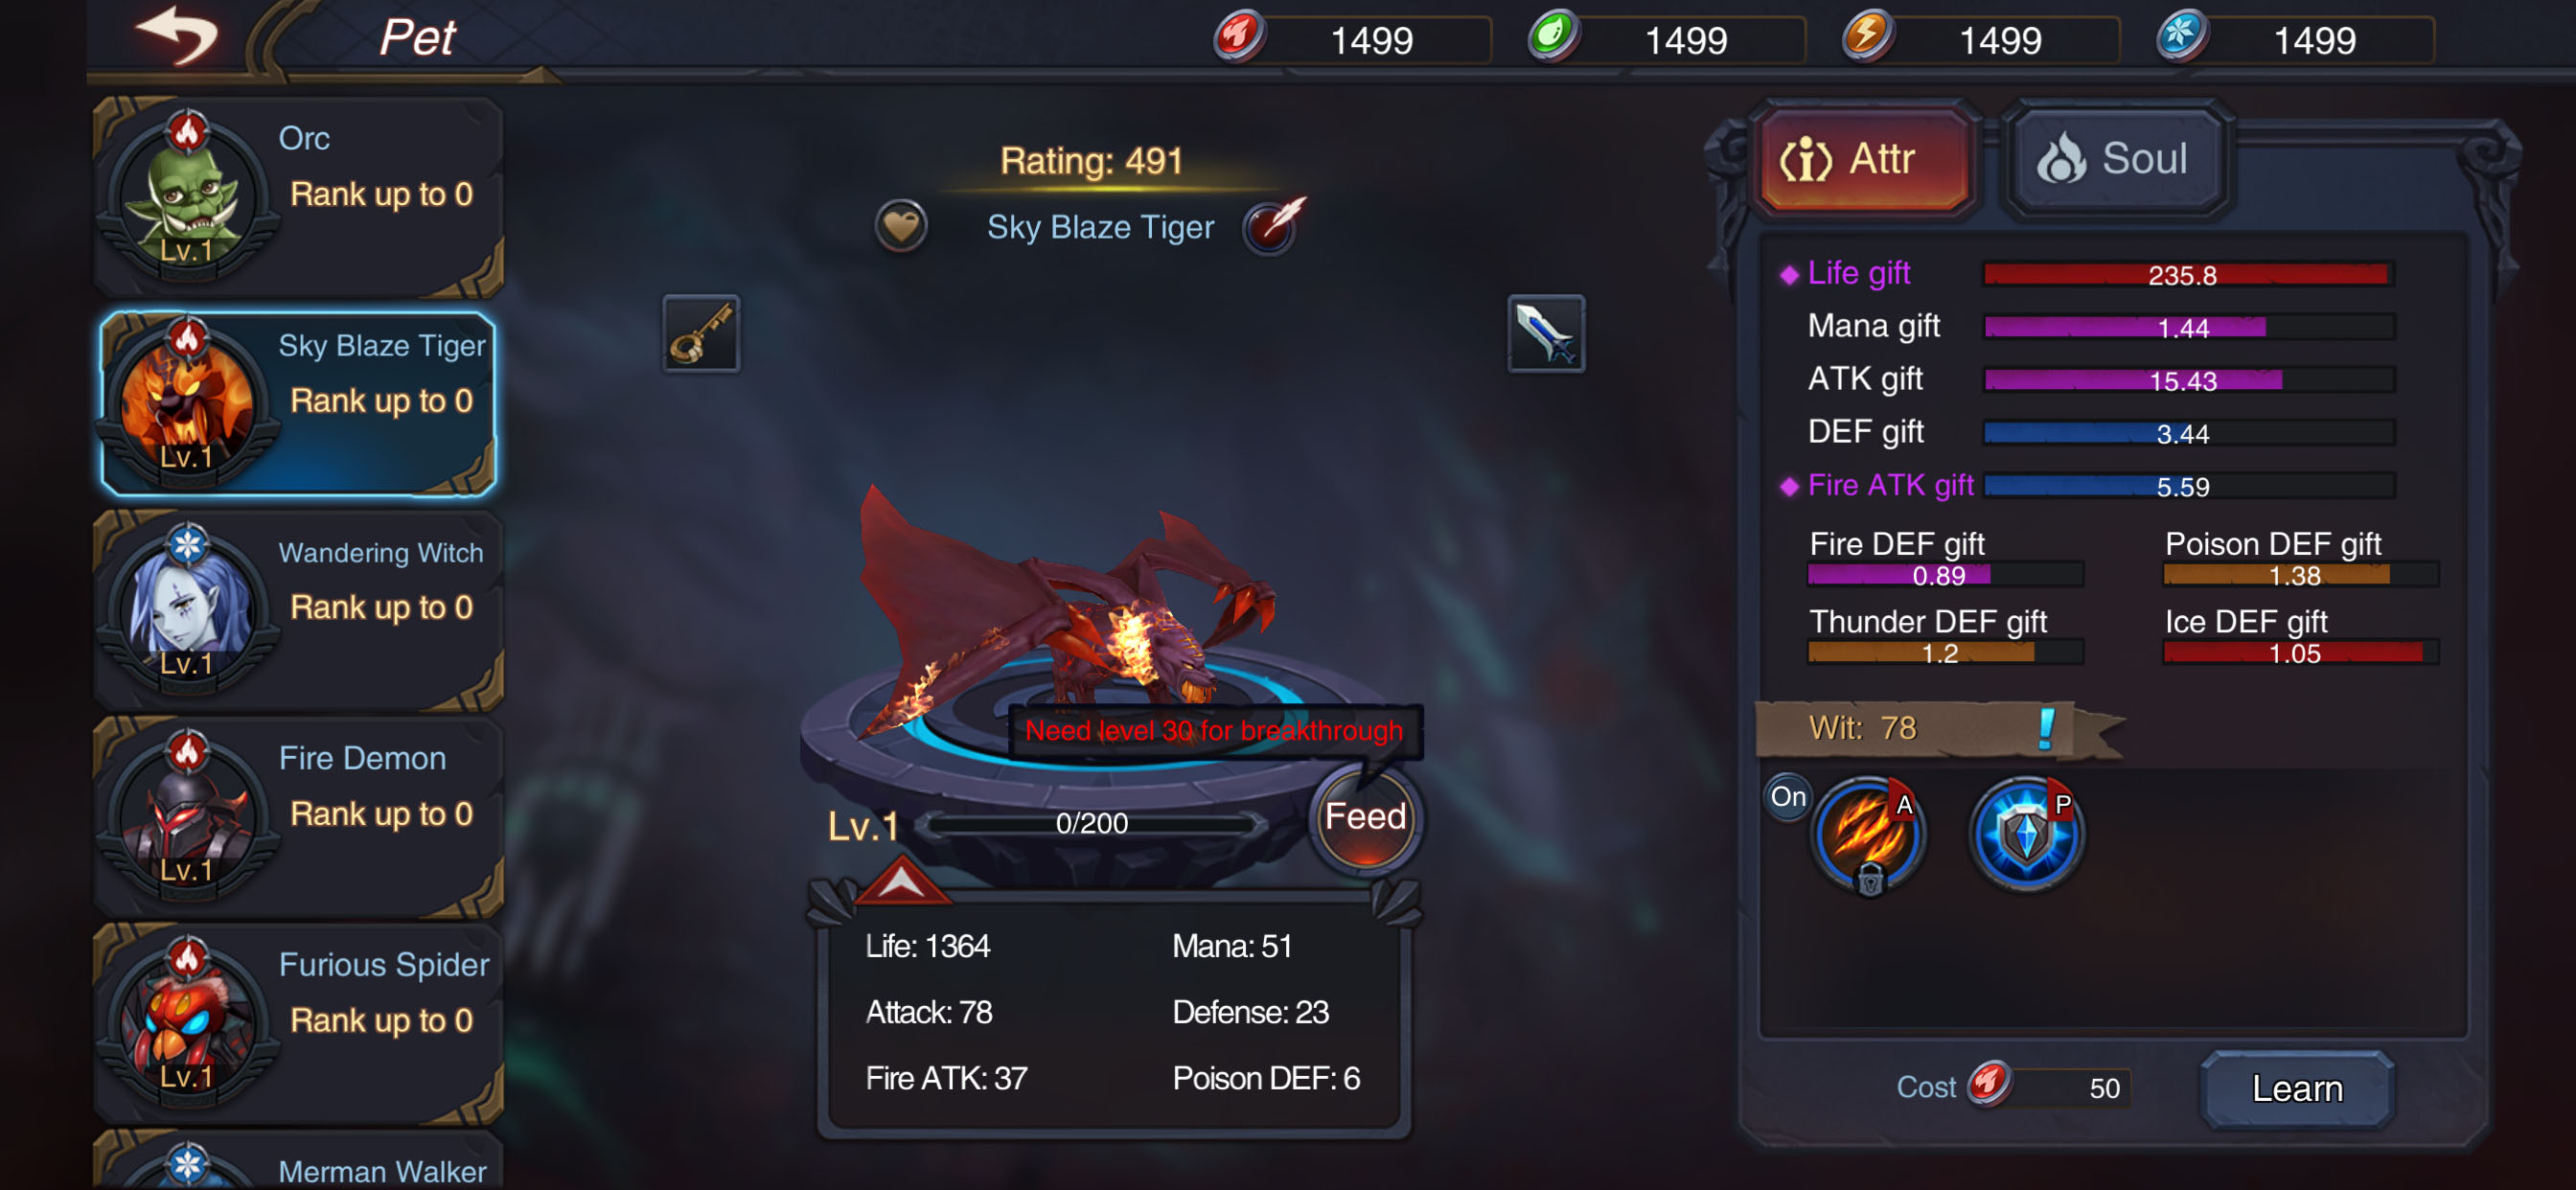Select the Wandering Witch pet

(x=298, y=610)
